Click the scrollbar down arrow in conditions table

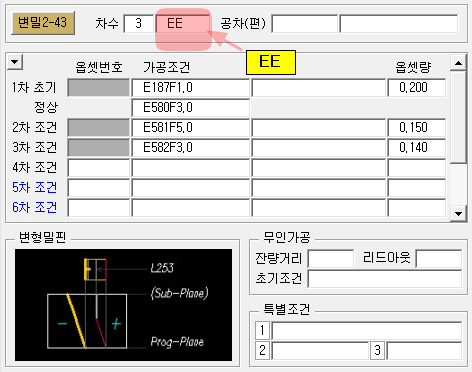(x=458, y=214)
